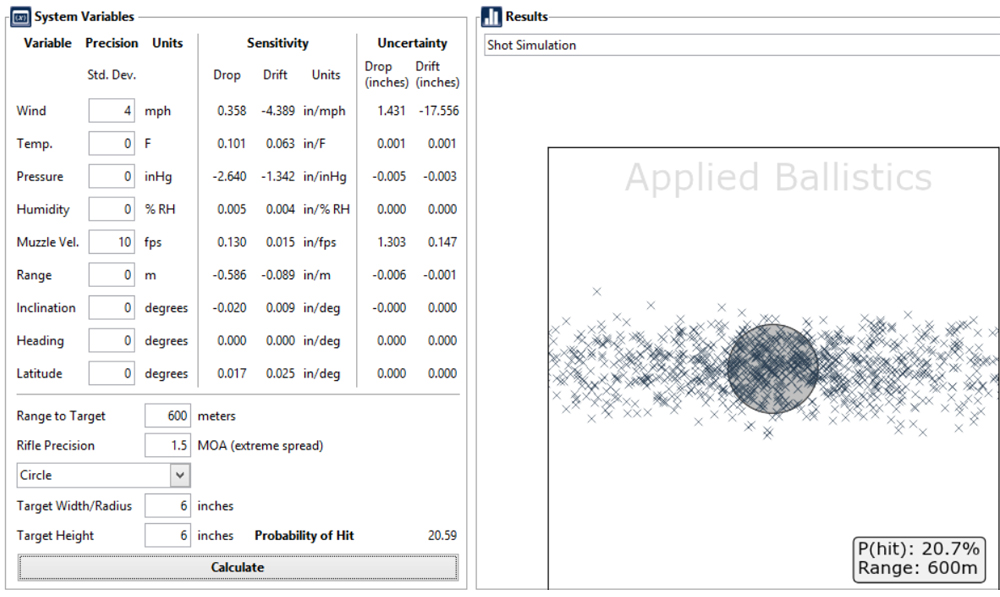Click the Probability of Hit value 20.59
The image size is (1000, 597).
(x=442, y=536)
